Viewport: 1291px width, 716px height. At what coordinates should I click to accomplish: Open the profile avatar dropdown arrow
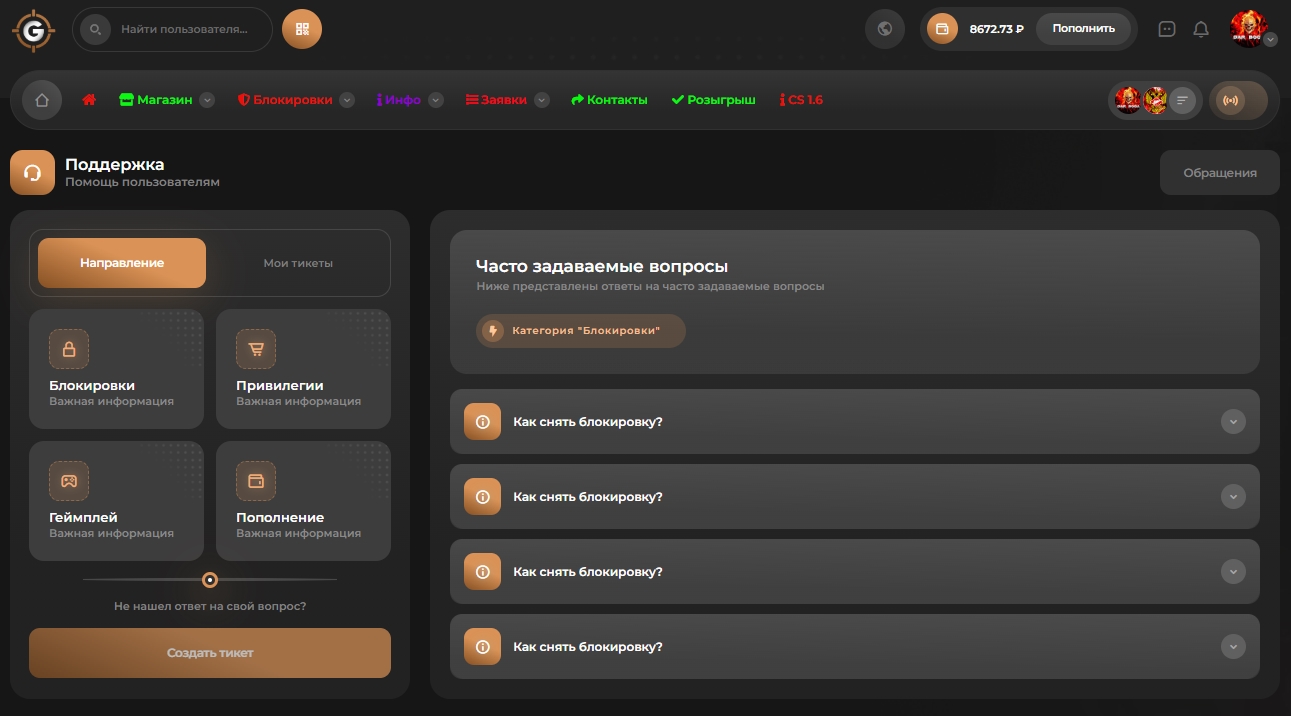tap(1270, 40)
